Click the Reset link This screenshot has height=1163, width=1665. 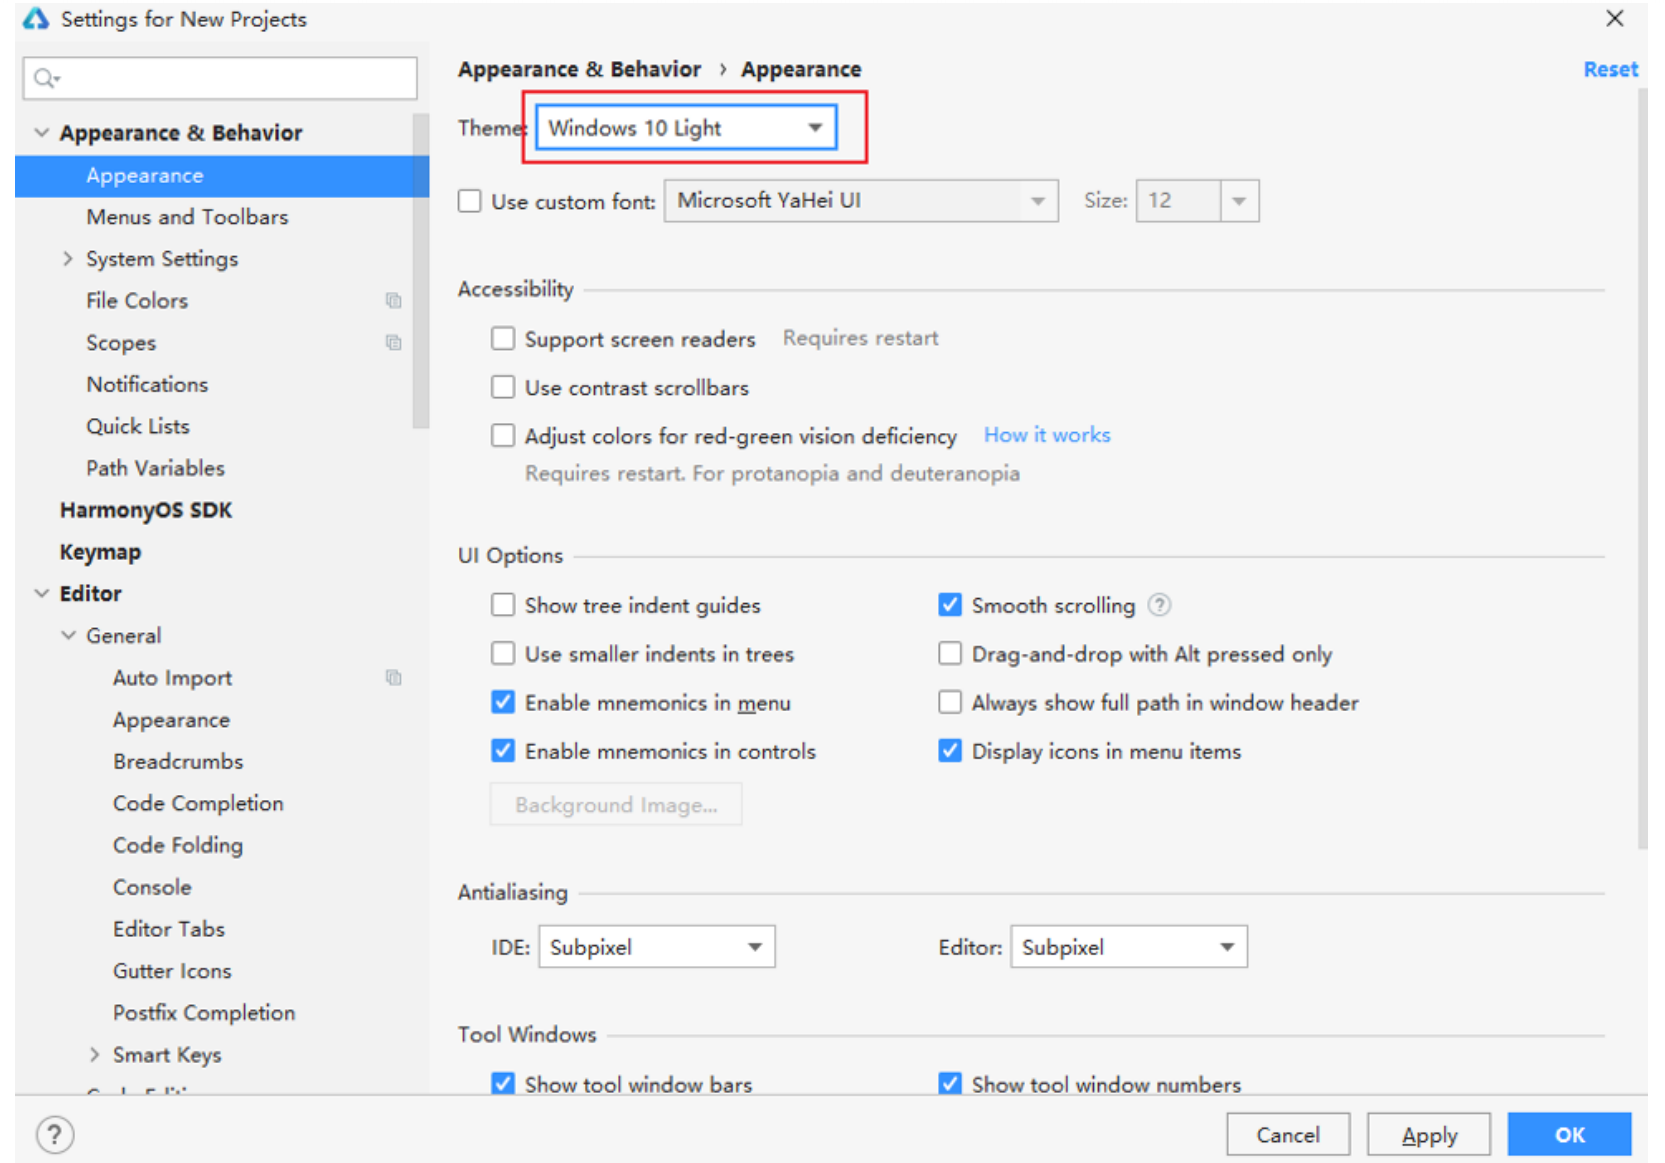tap(1610, 69)
